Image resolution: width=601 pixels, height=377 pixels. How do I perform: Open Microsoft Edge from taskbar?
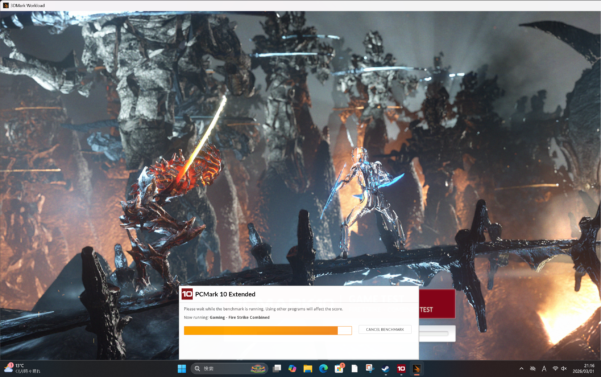tap(323, 369)
